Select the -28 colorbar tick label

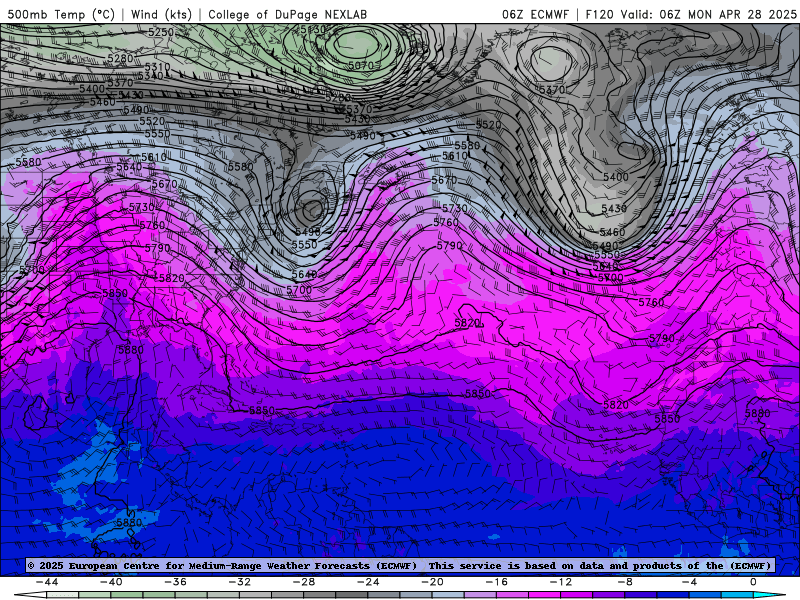click(x=304, y=582)
